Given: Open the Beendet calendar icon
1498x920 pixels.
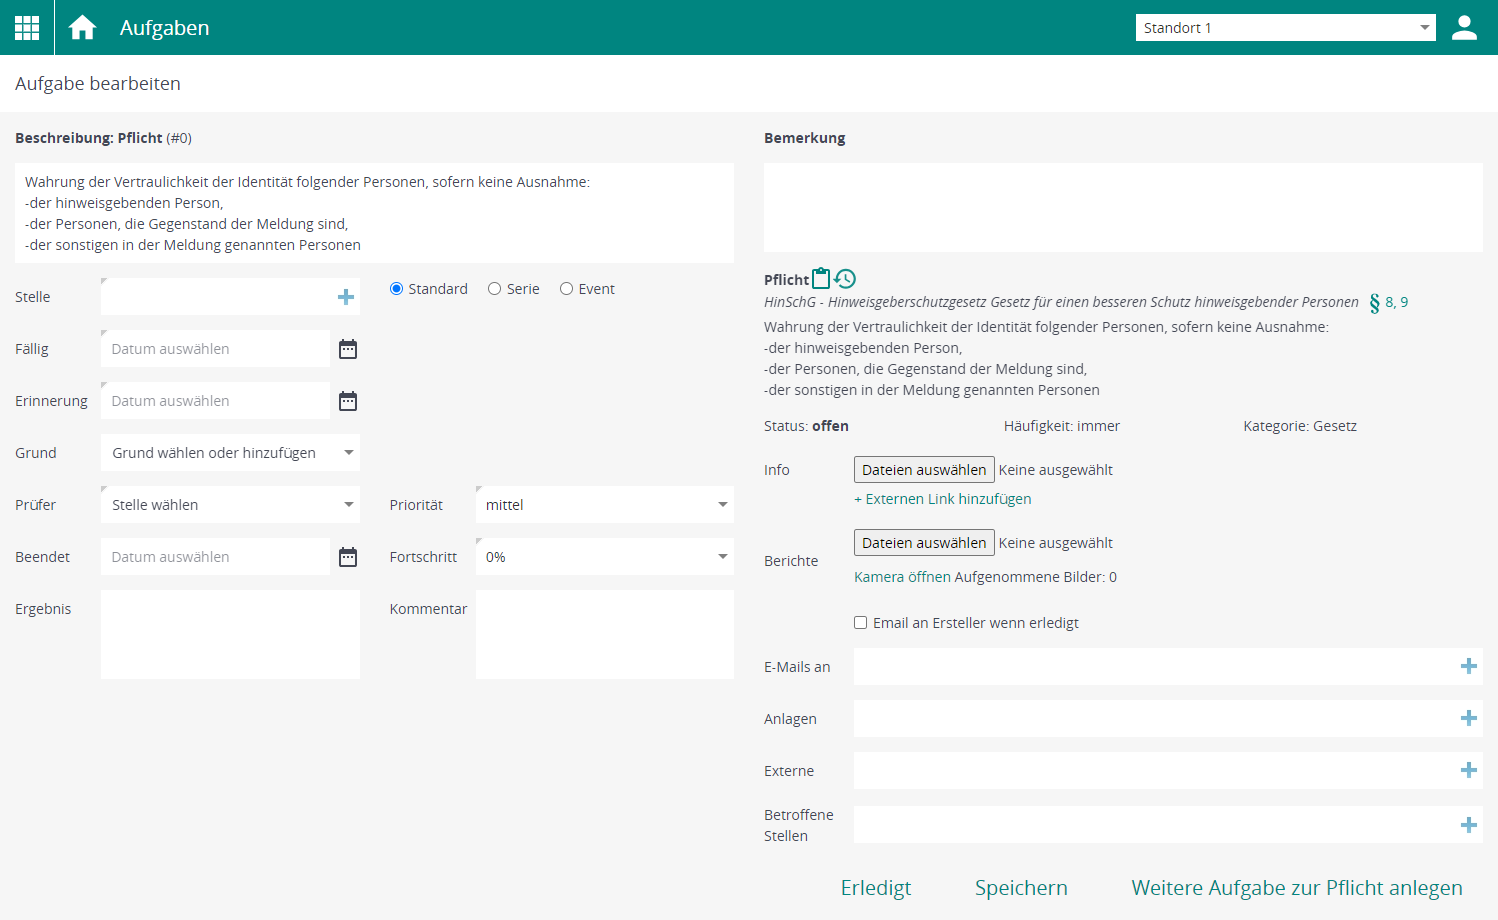Looking at the screenshot, I should pyautogui.click(x=347, y=556).
